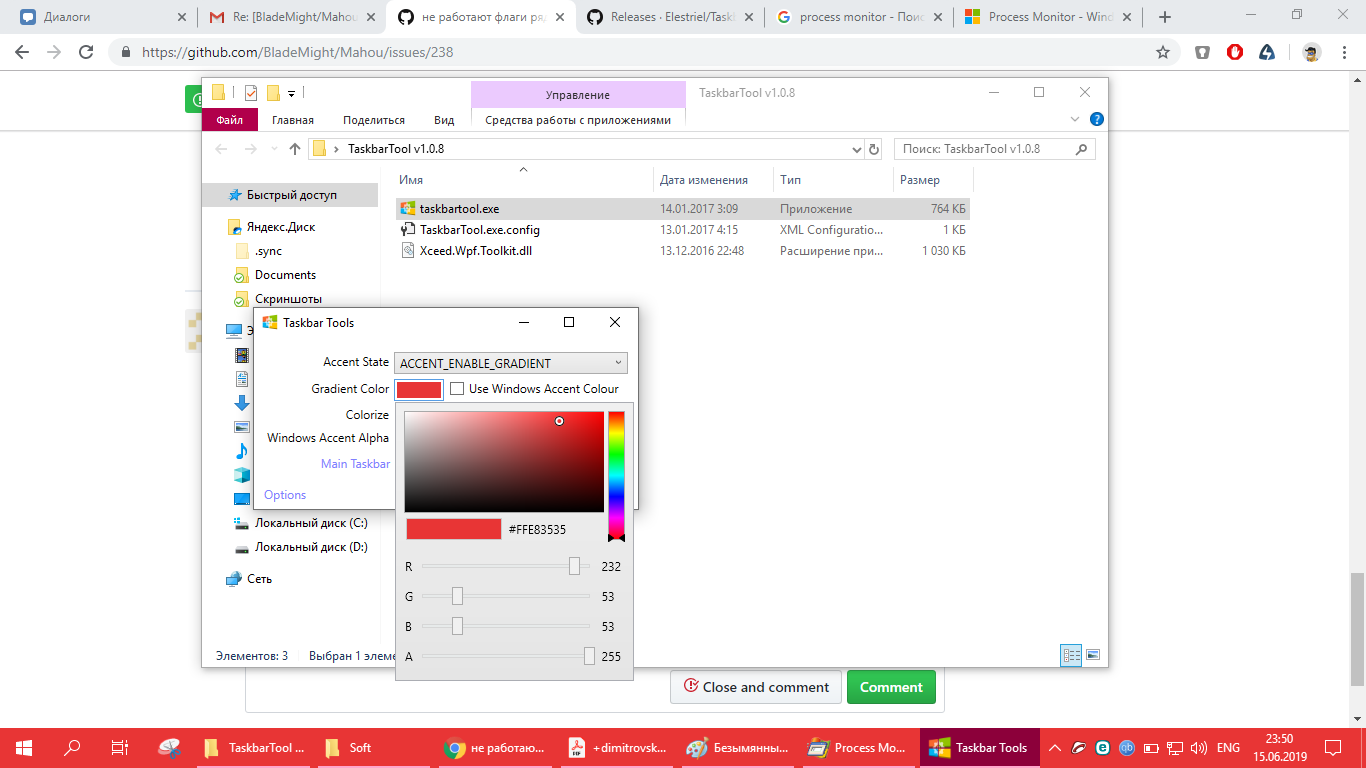The height and width of the screenshot is (768, 1366).
Task: Click the Comment green button
Action: pos(891,687)
